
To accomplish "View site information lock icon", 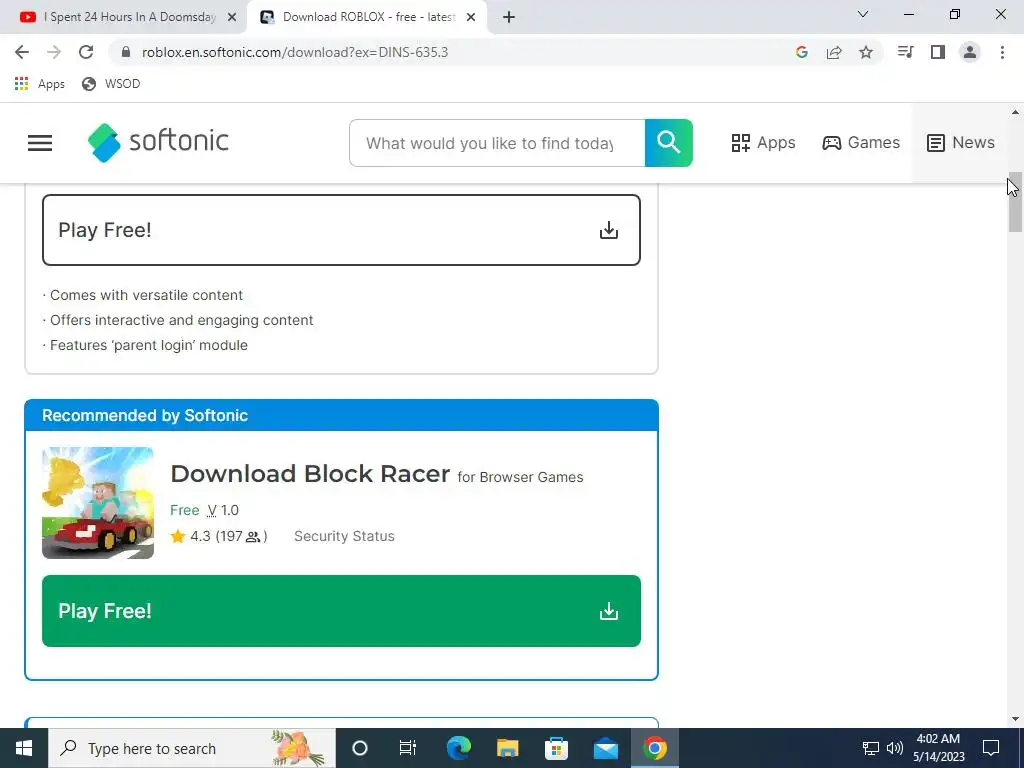I will click(127, 52).
